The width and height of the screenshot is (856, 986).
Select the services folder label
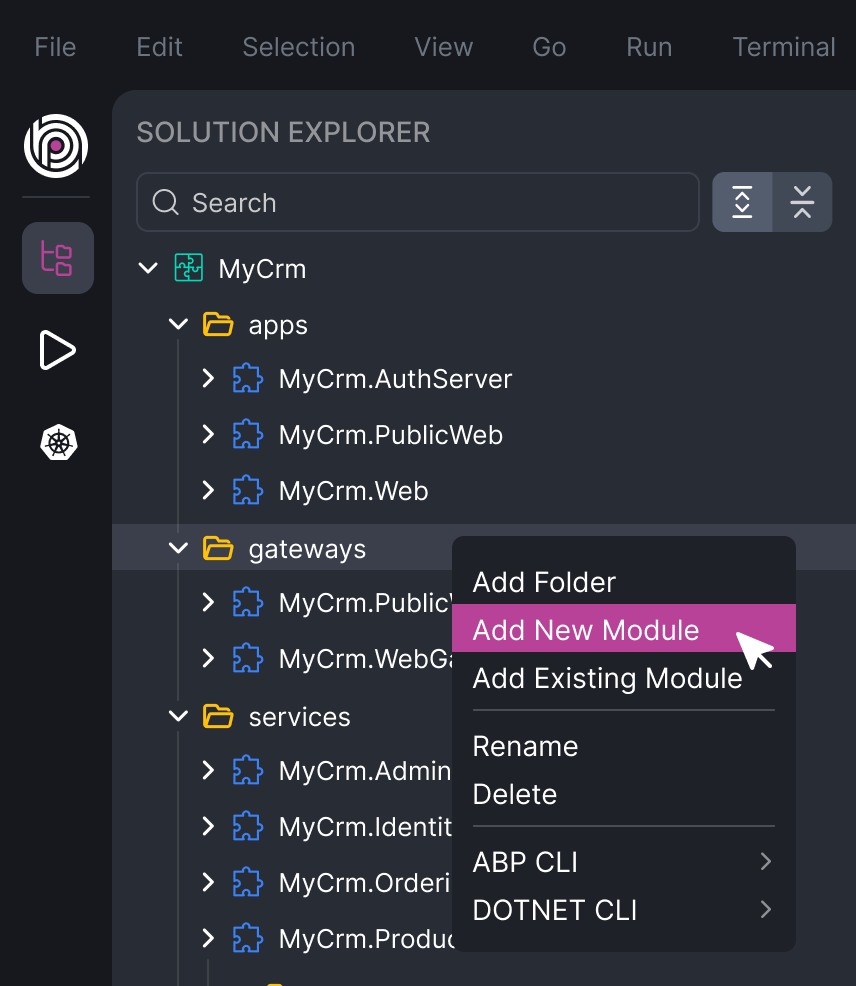[299, 717]
